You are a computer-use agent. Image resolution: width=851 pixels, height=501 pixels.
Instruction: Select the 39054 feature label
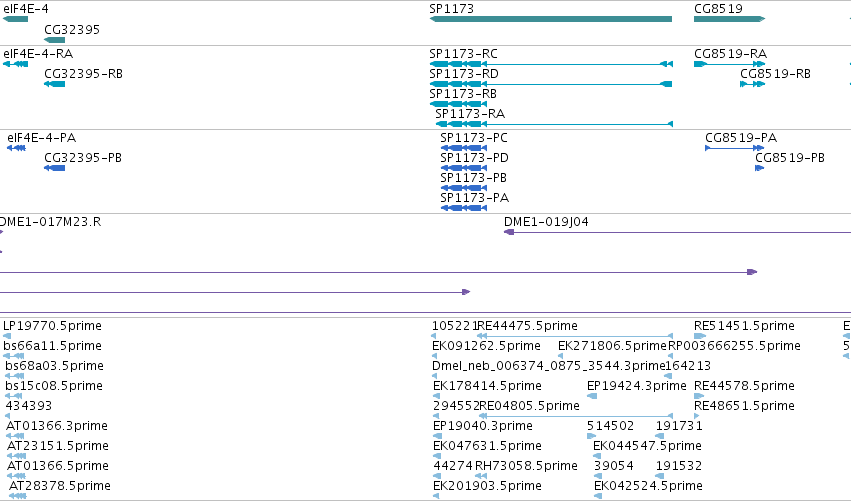tap(613, 466)
